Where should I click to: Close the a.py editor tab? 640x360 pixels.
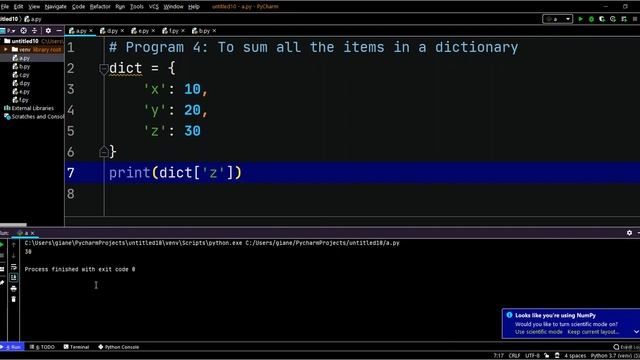coord(91,31)
